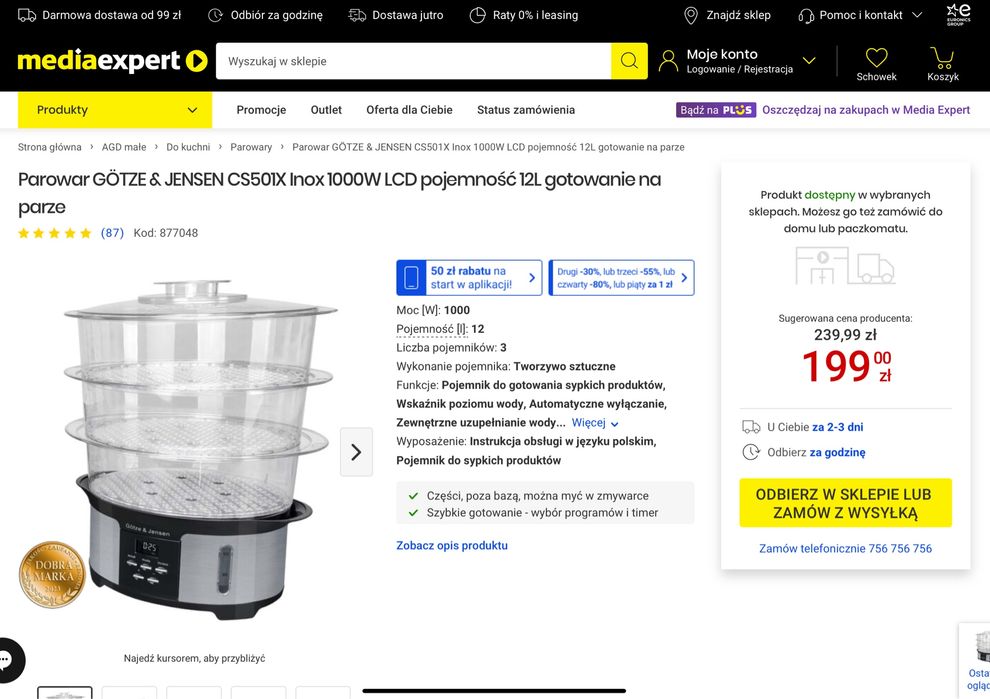Select the first product thumbnail

tap(65, 692)
